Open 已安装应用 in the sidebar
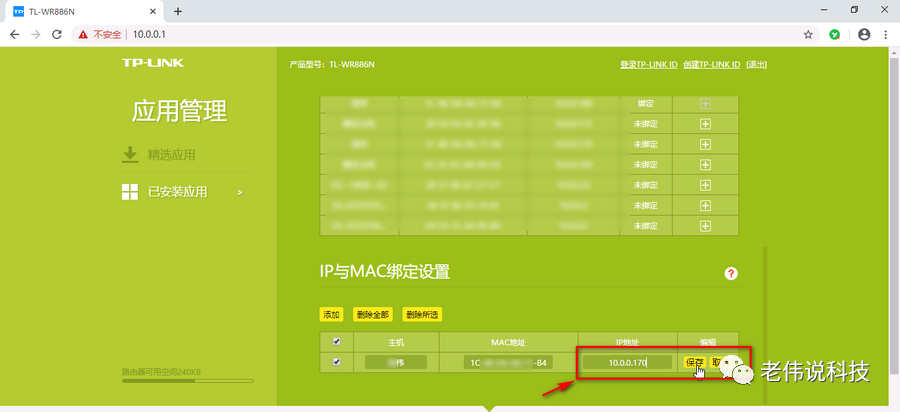 click(177, 192)
